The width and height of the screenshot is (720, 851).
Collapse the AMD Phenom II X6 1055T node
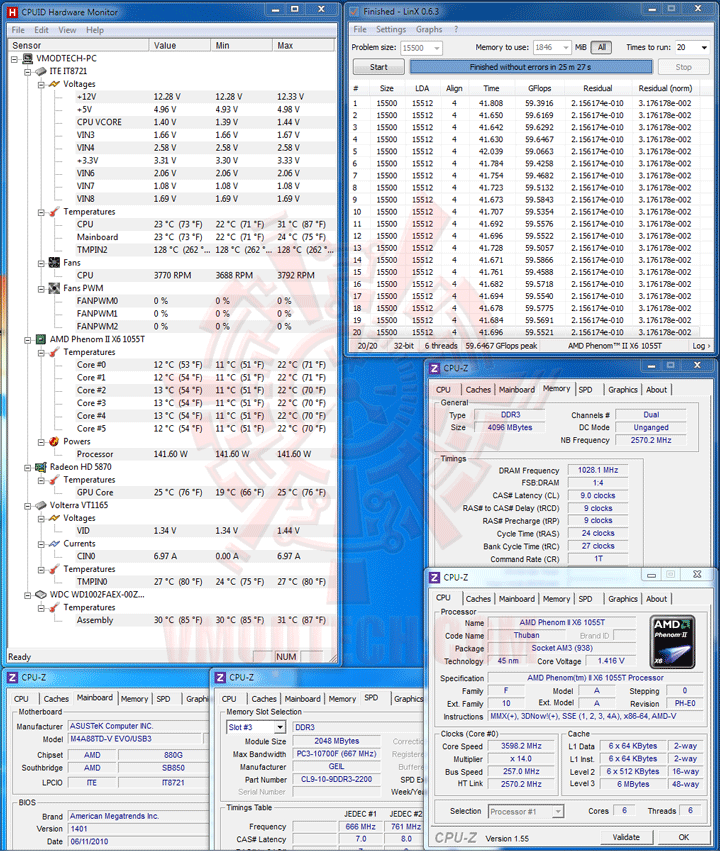[x=28, y=340]
